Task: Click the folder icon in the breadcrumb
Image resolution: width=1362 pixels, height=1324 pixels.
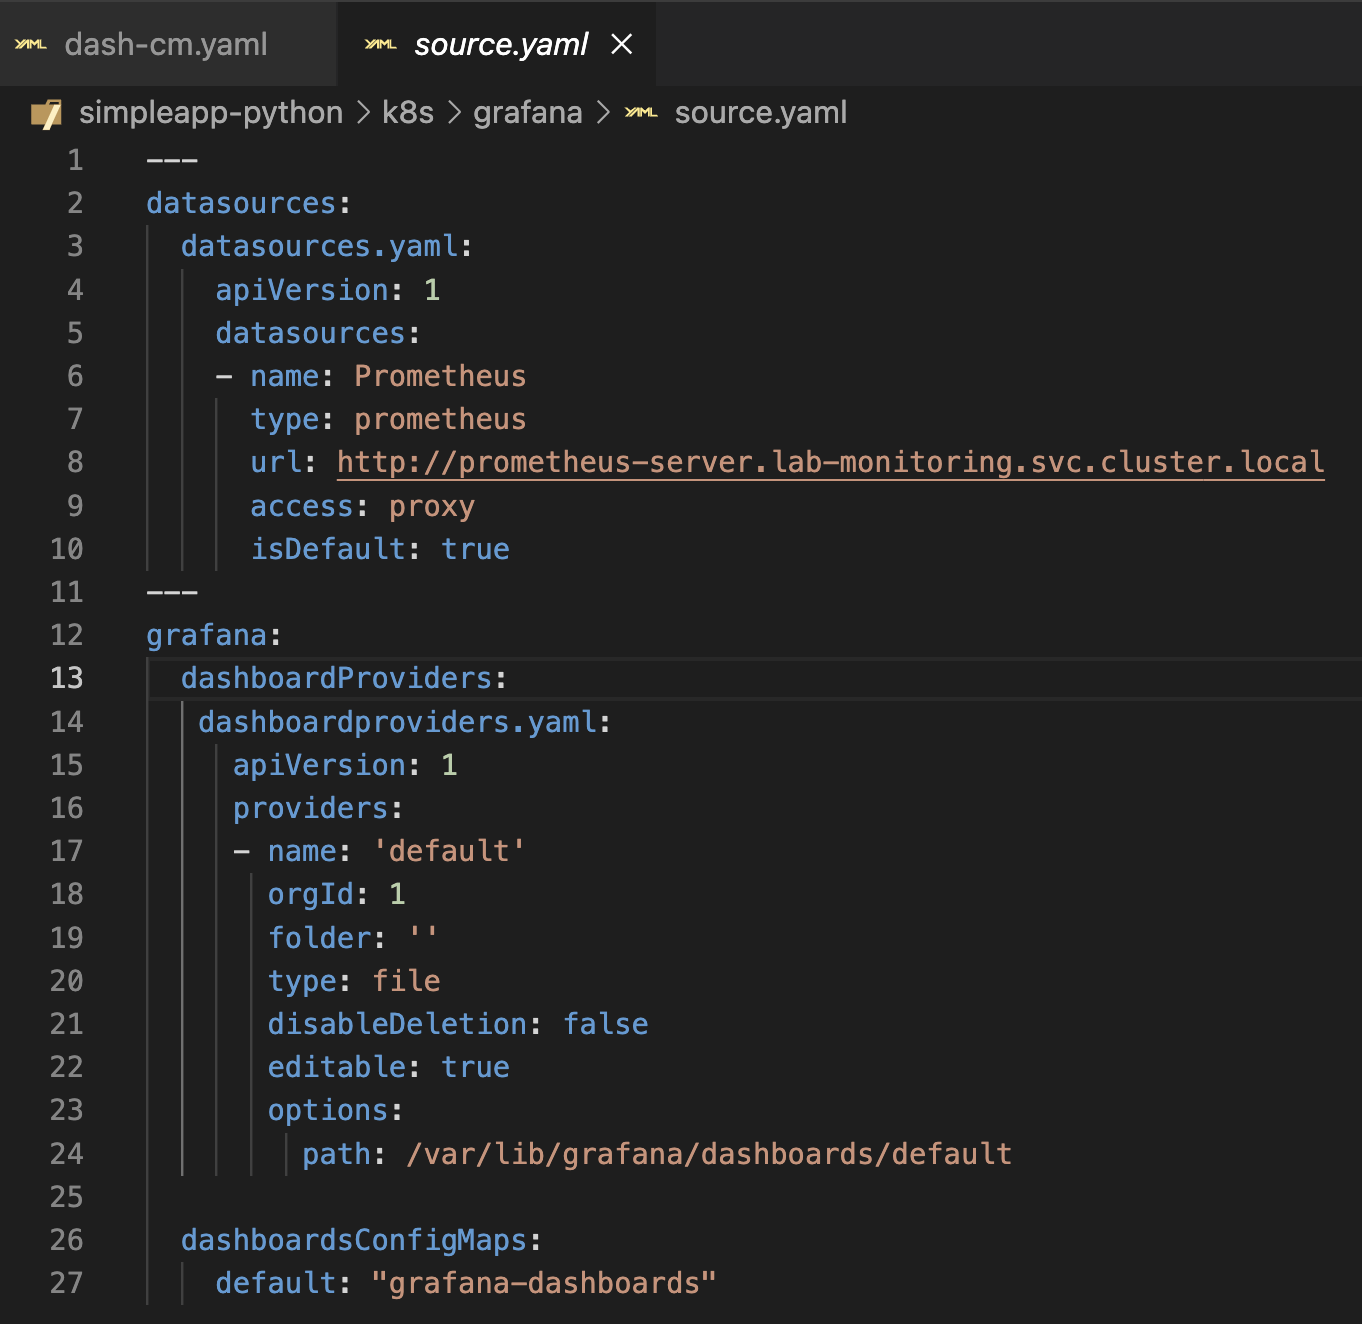Action: coord(47,114)
